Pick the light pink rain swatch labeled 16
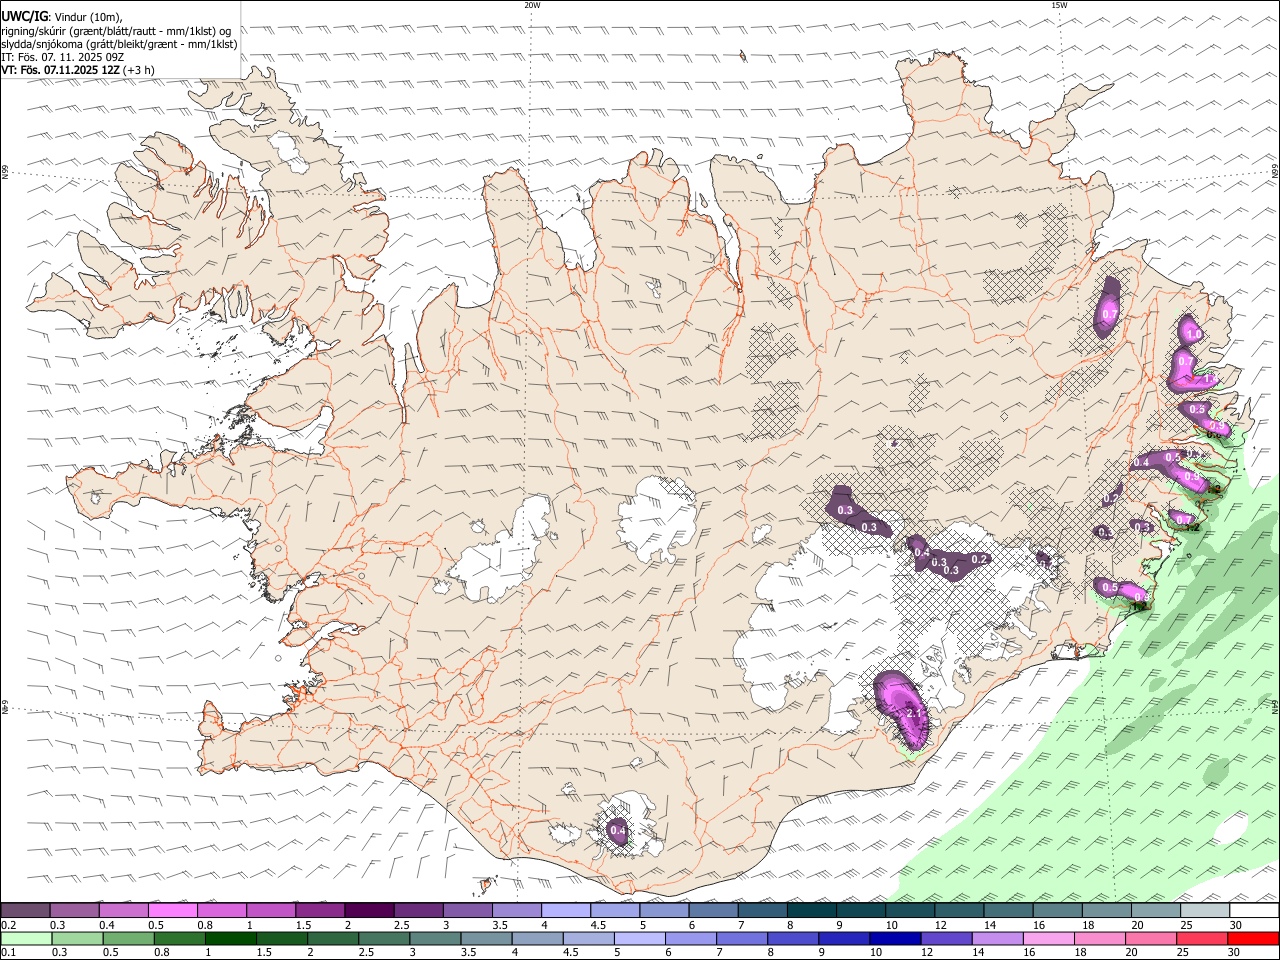This screenshot has width=1280, height=960. click(x=1048, y=939)
